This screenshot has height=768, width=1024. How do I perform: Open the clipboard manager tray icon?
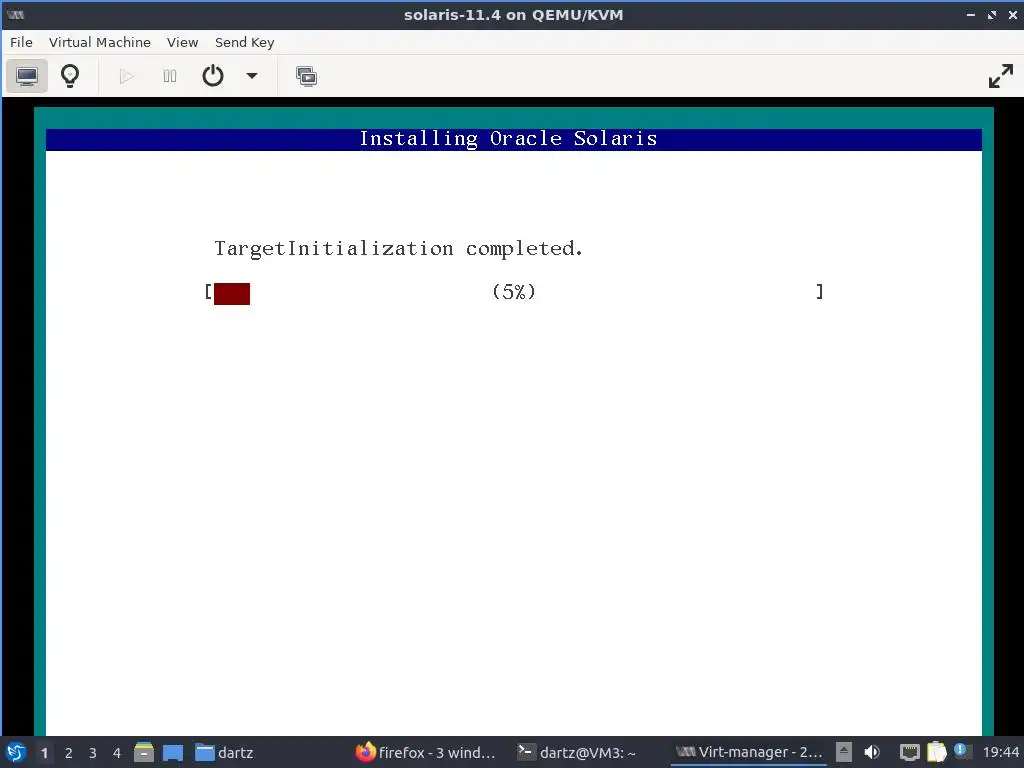(936, 752)
